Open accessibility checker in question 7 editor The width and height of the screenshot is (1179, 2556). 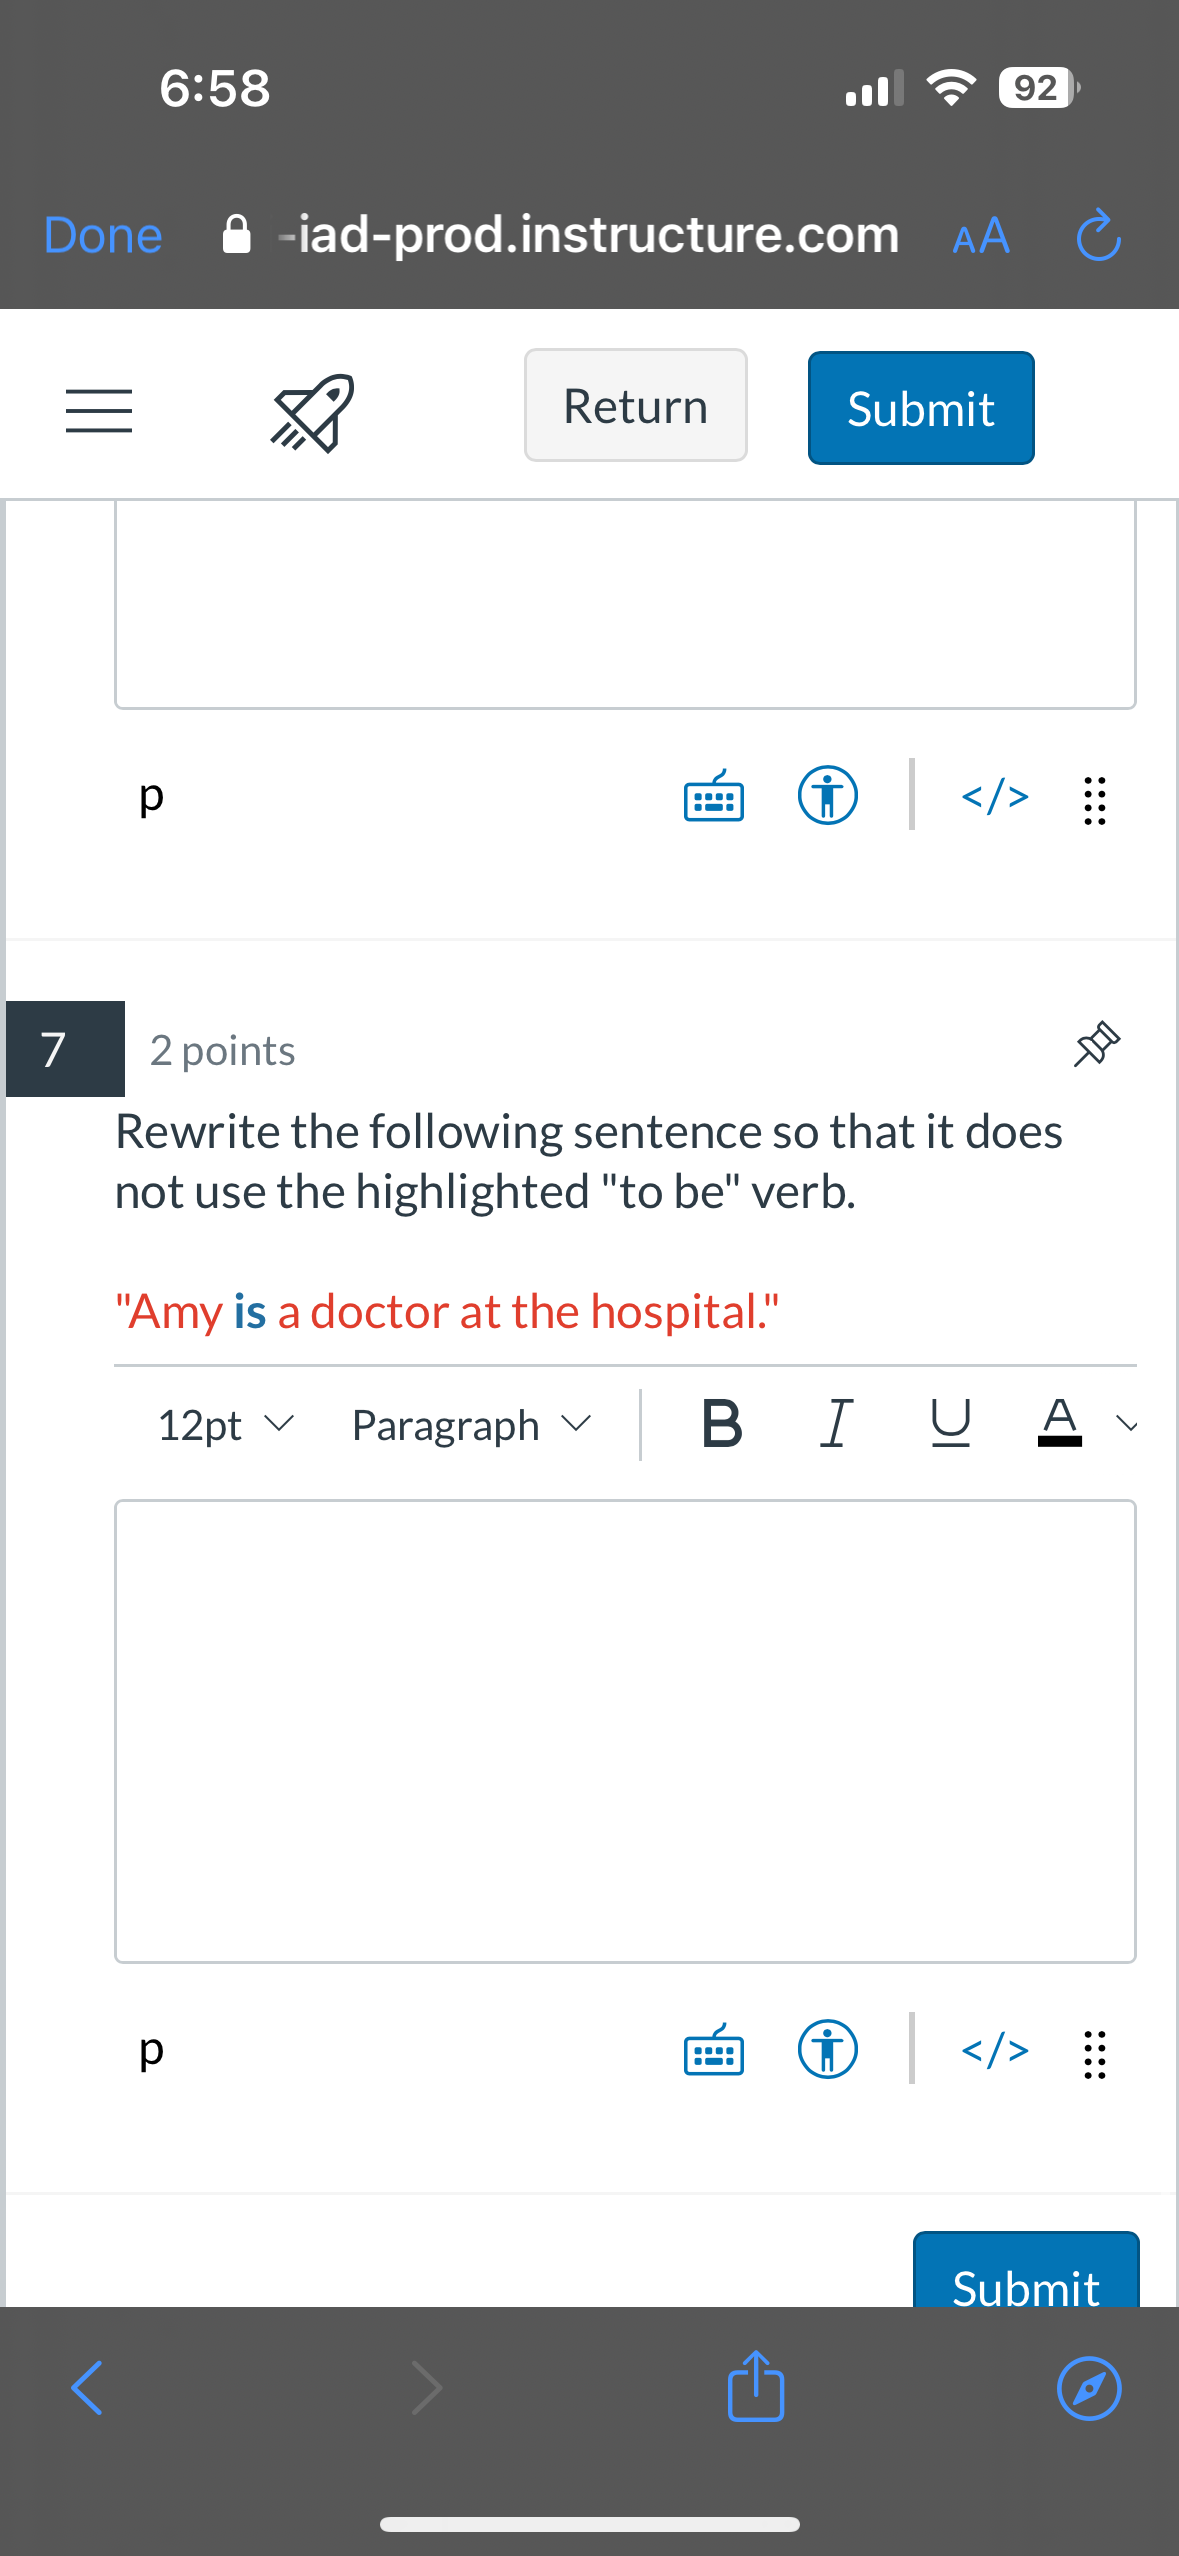[828, 2049]
